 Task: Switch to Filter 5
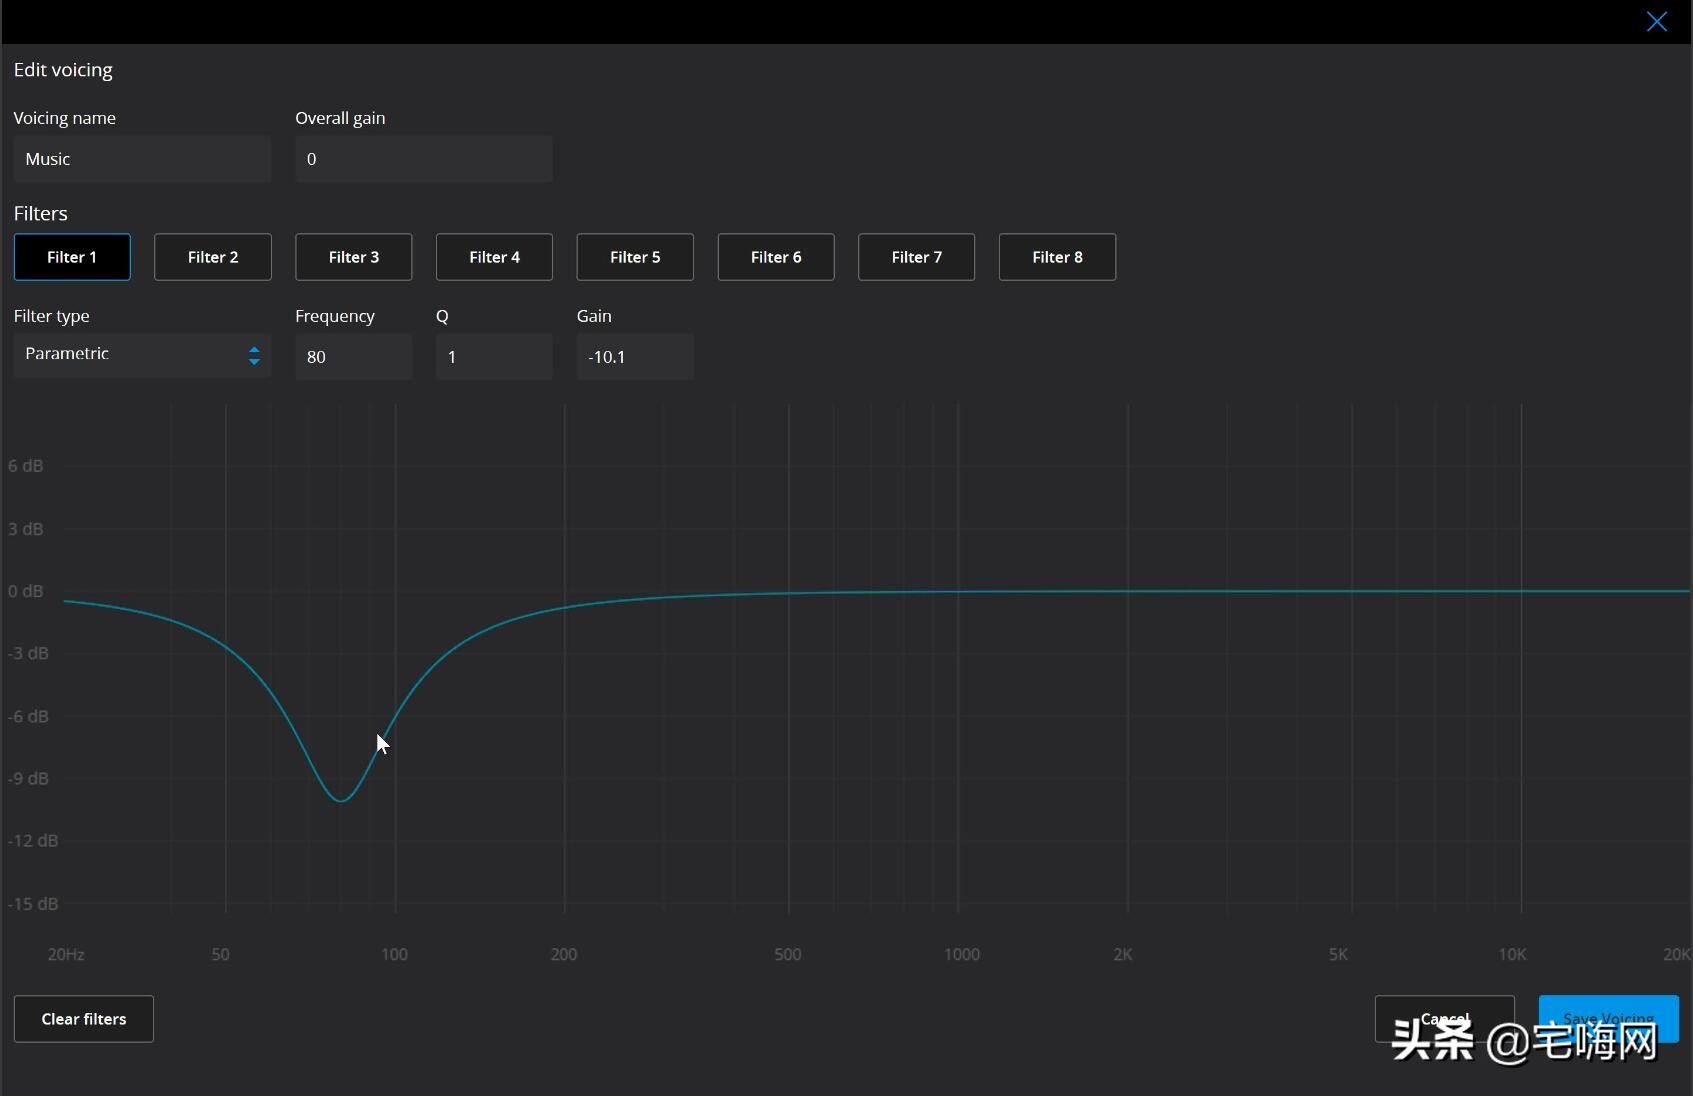635,257
